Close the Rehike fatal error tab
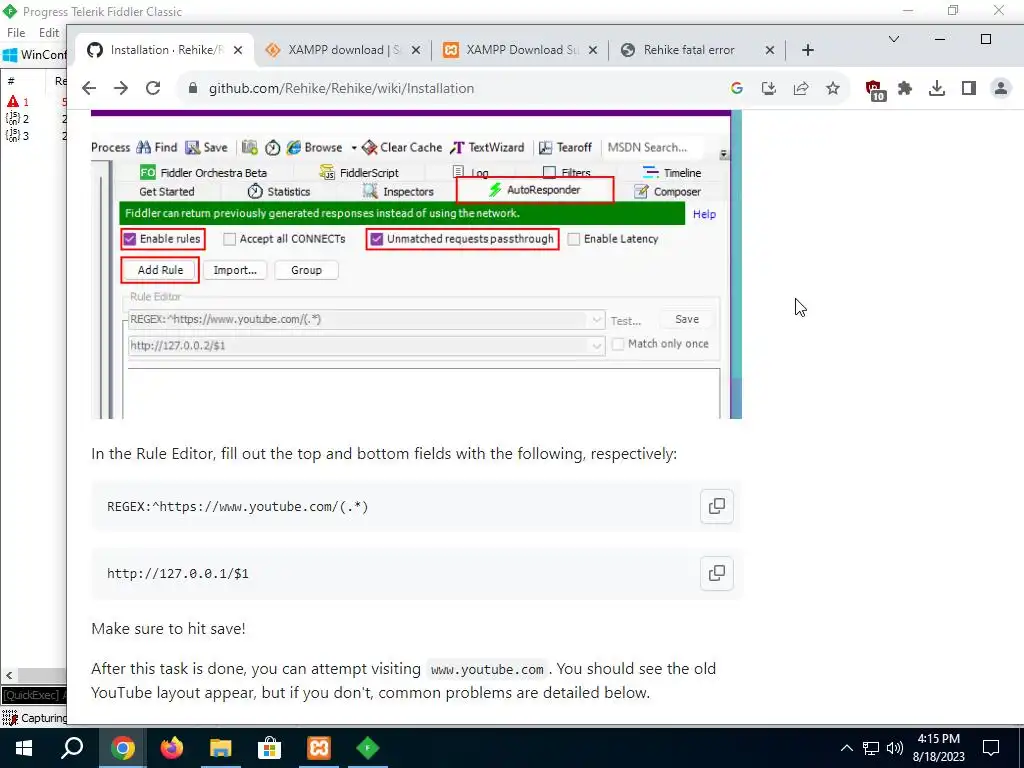Image resolution: width=1024 pixels, height=768 pixels. tap(770, 50)
